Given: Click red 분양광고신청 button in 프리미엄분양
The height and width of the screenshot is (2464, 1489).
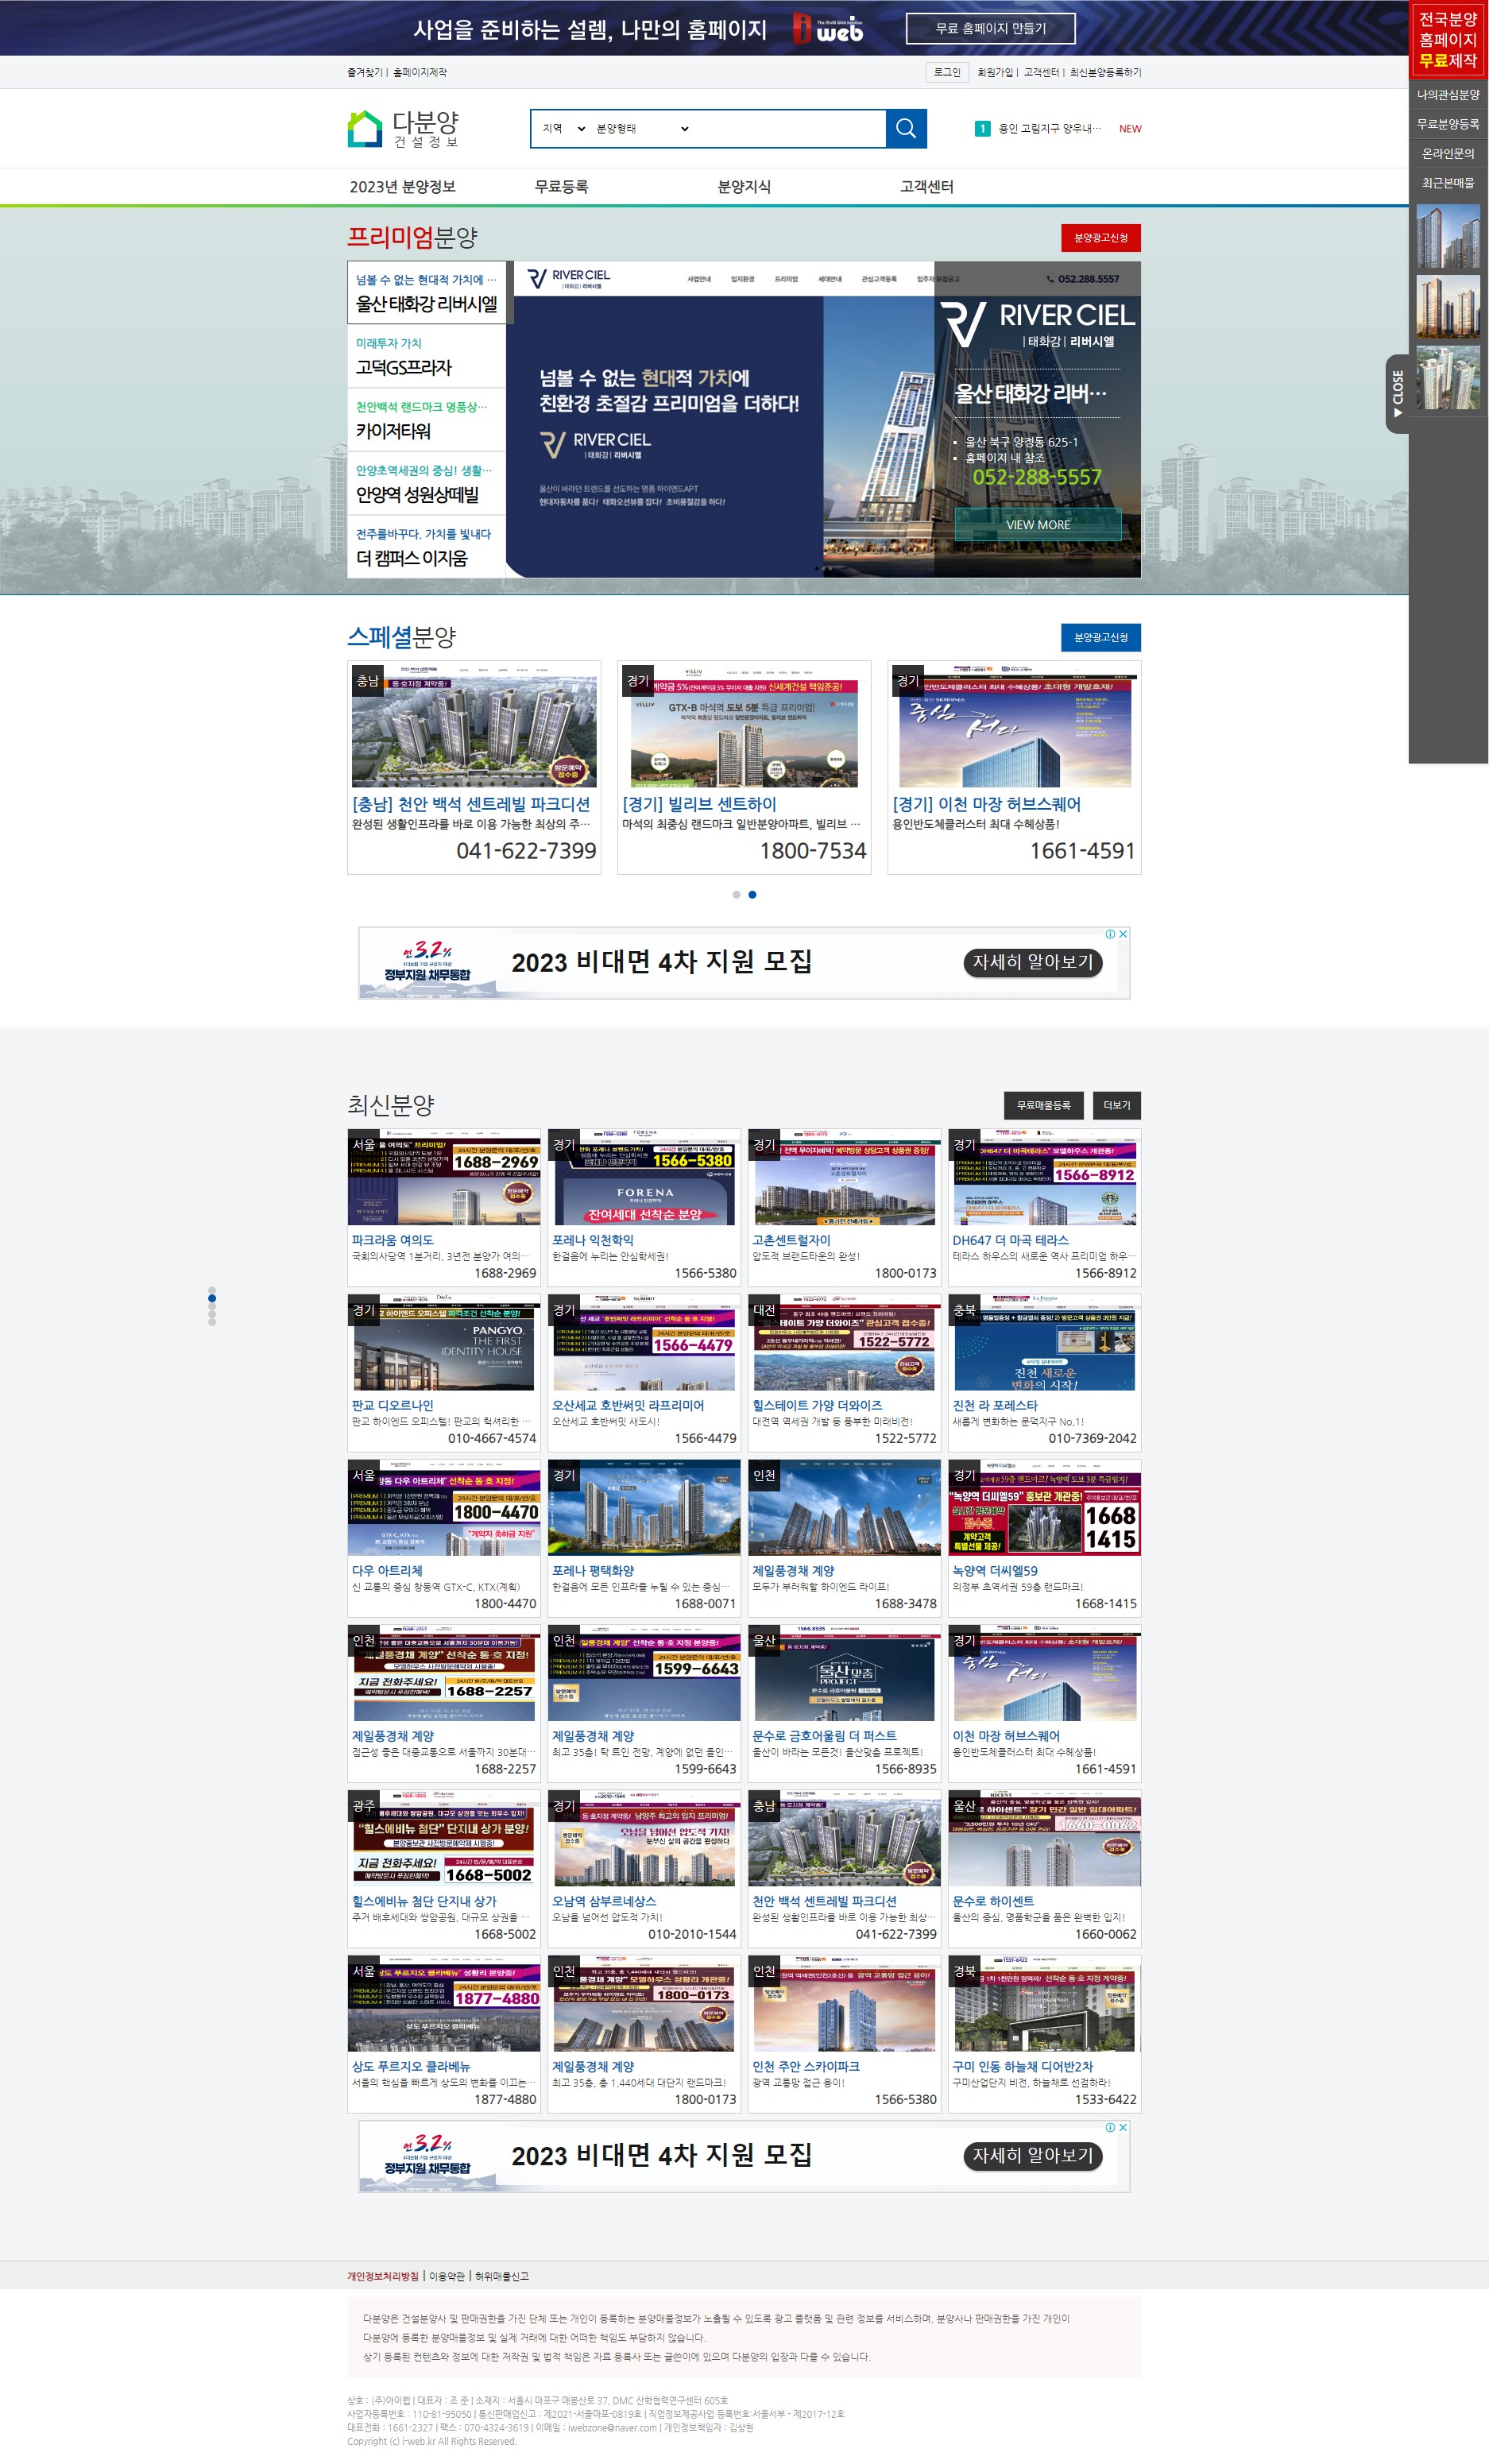Looking at the screenshot, I should pyautogui.click(x=1100, y=238).
